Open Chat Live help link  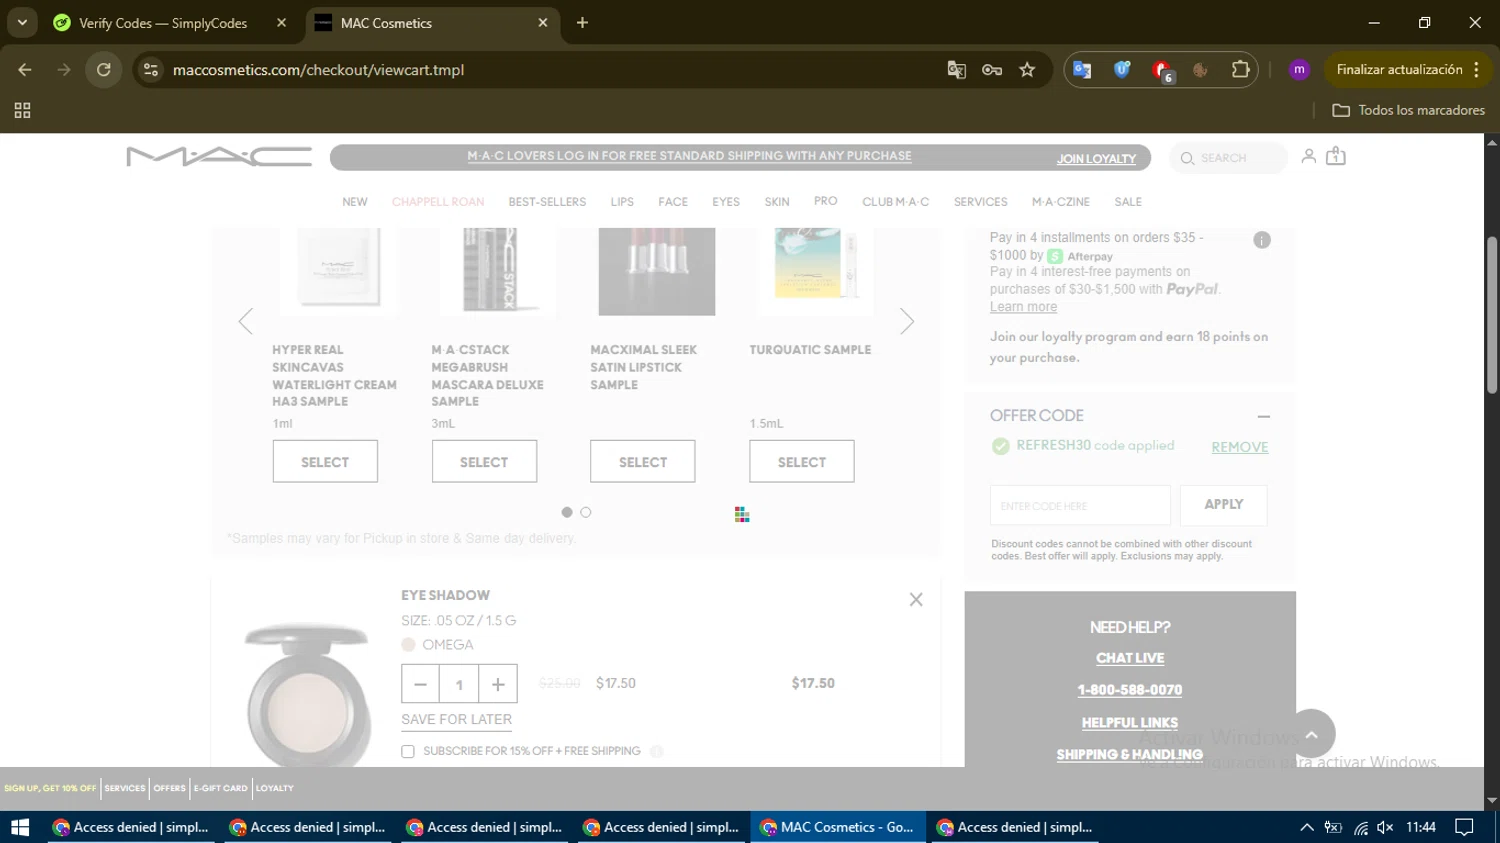(x=1130, y=658)
